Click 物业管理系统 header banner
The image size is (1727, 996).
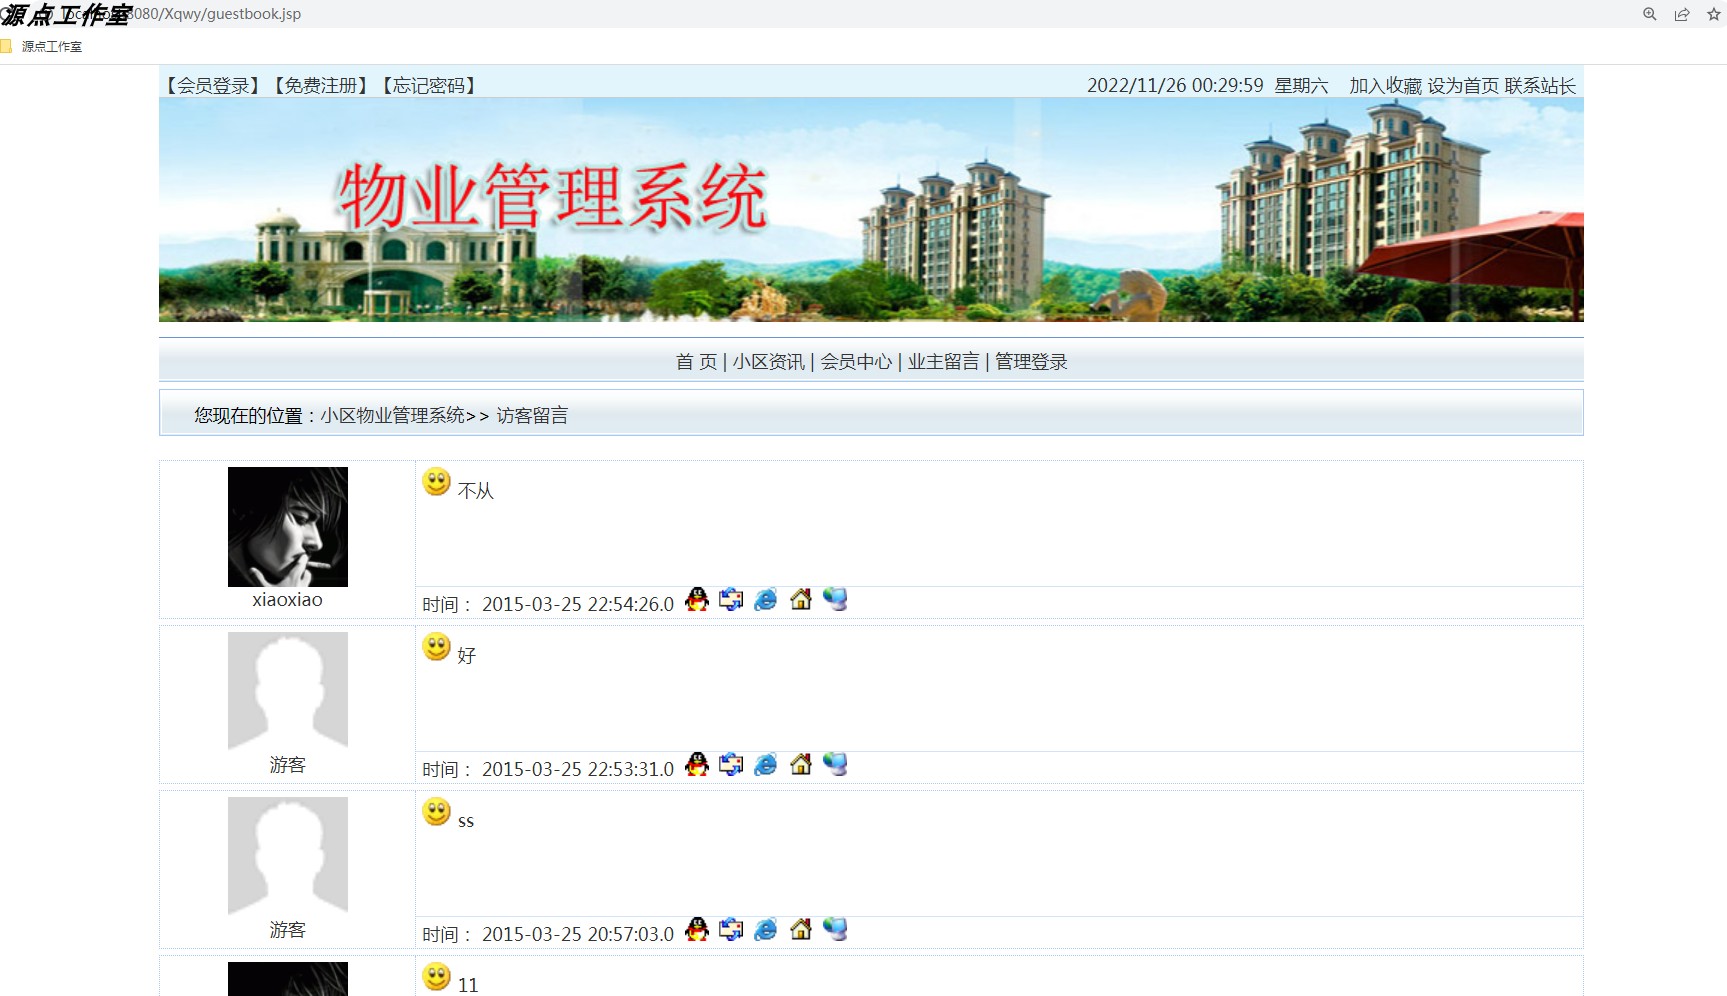pyautogui.click(x=871, y=210)
